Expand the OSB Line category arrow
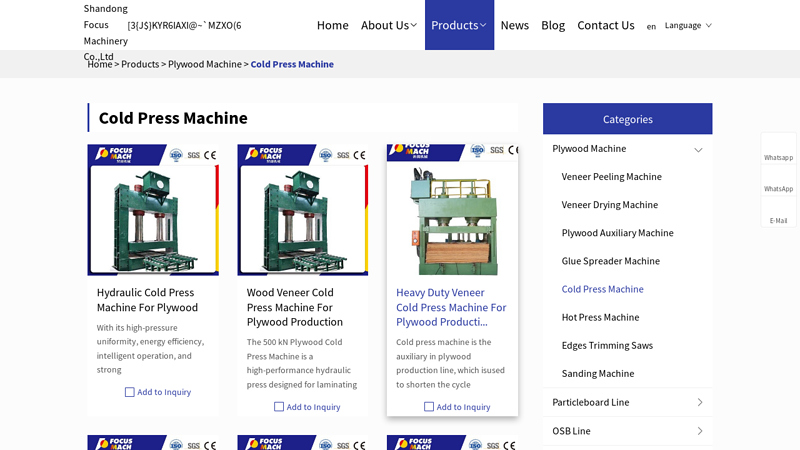Image resolution: width=800 pixels, height=450 pixels. pyautogui.click(x=699, y=431)
